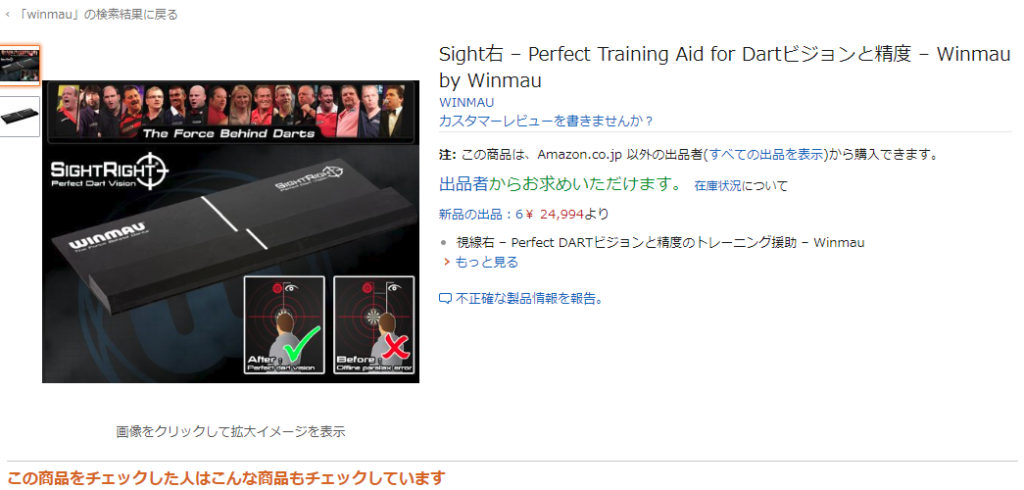Click the speech bubble report icon
Viewport: 1024px width, 490px height.
445,299
